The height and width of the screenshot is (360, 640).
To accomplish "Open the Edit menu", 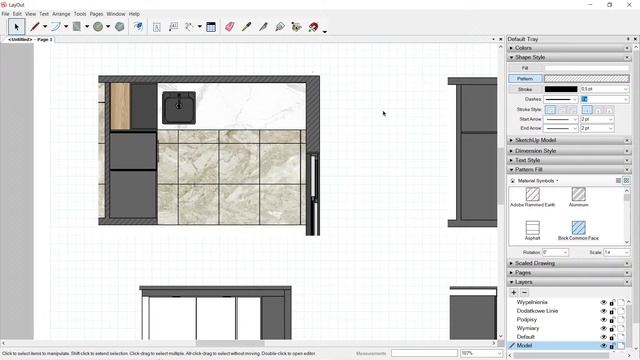I will coord(17,14).
